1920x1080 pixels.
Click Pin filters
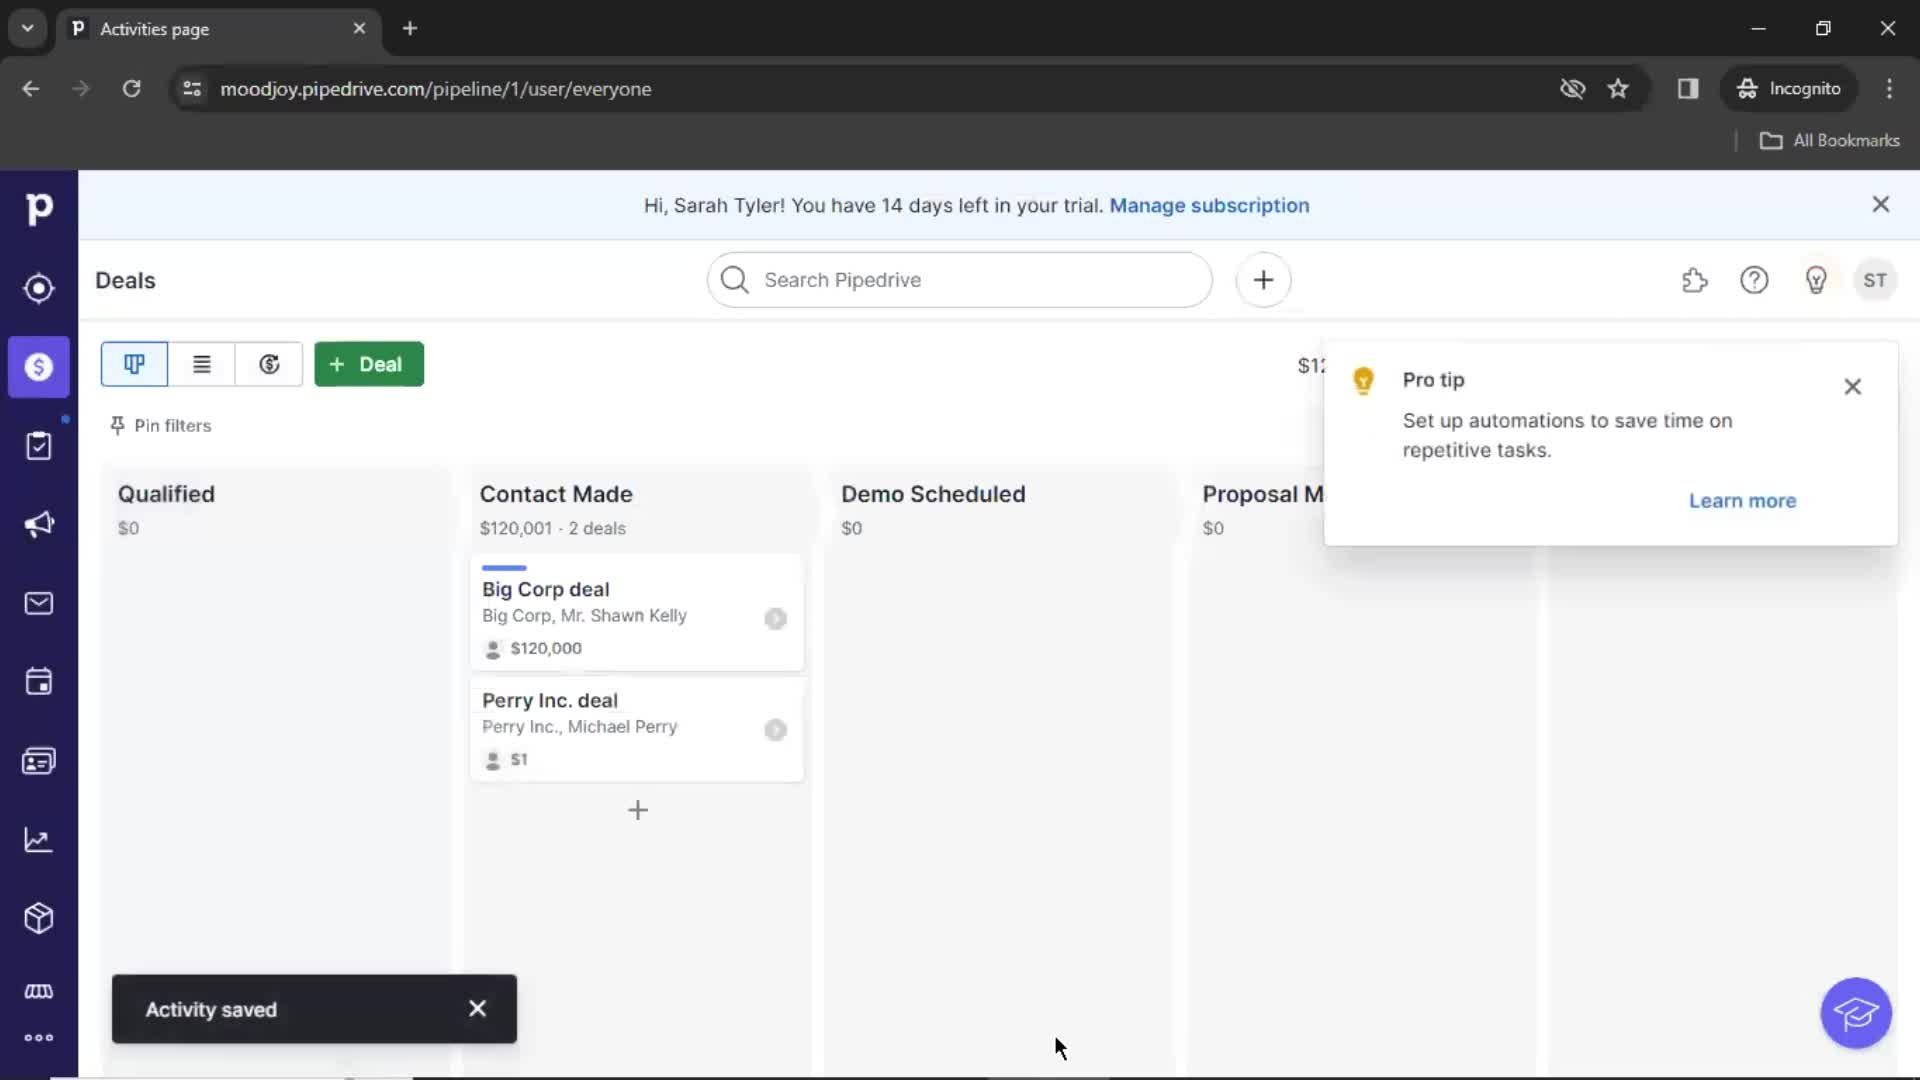(x=160, y=426)
